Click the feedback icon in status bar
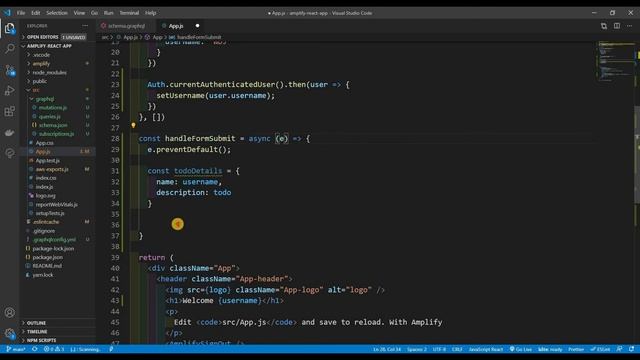The width and height of the screenshot is (640, 360). pos(620,349)
